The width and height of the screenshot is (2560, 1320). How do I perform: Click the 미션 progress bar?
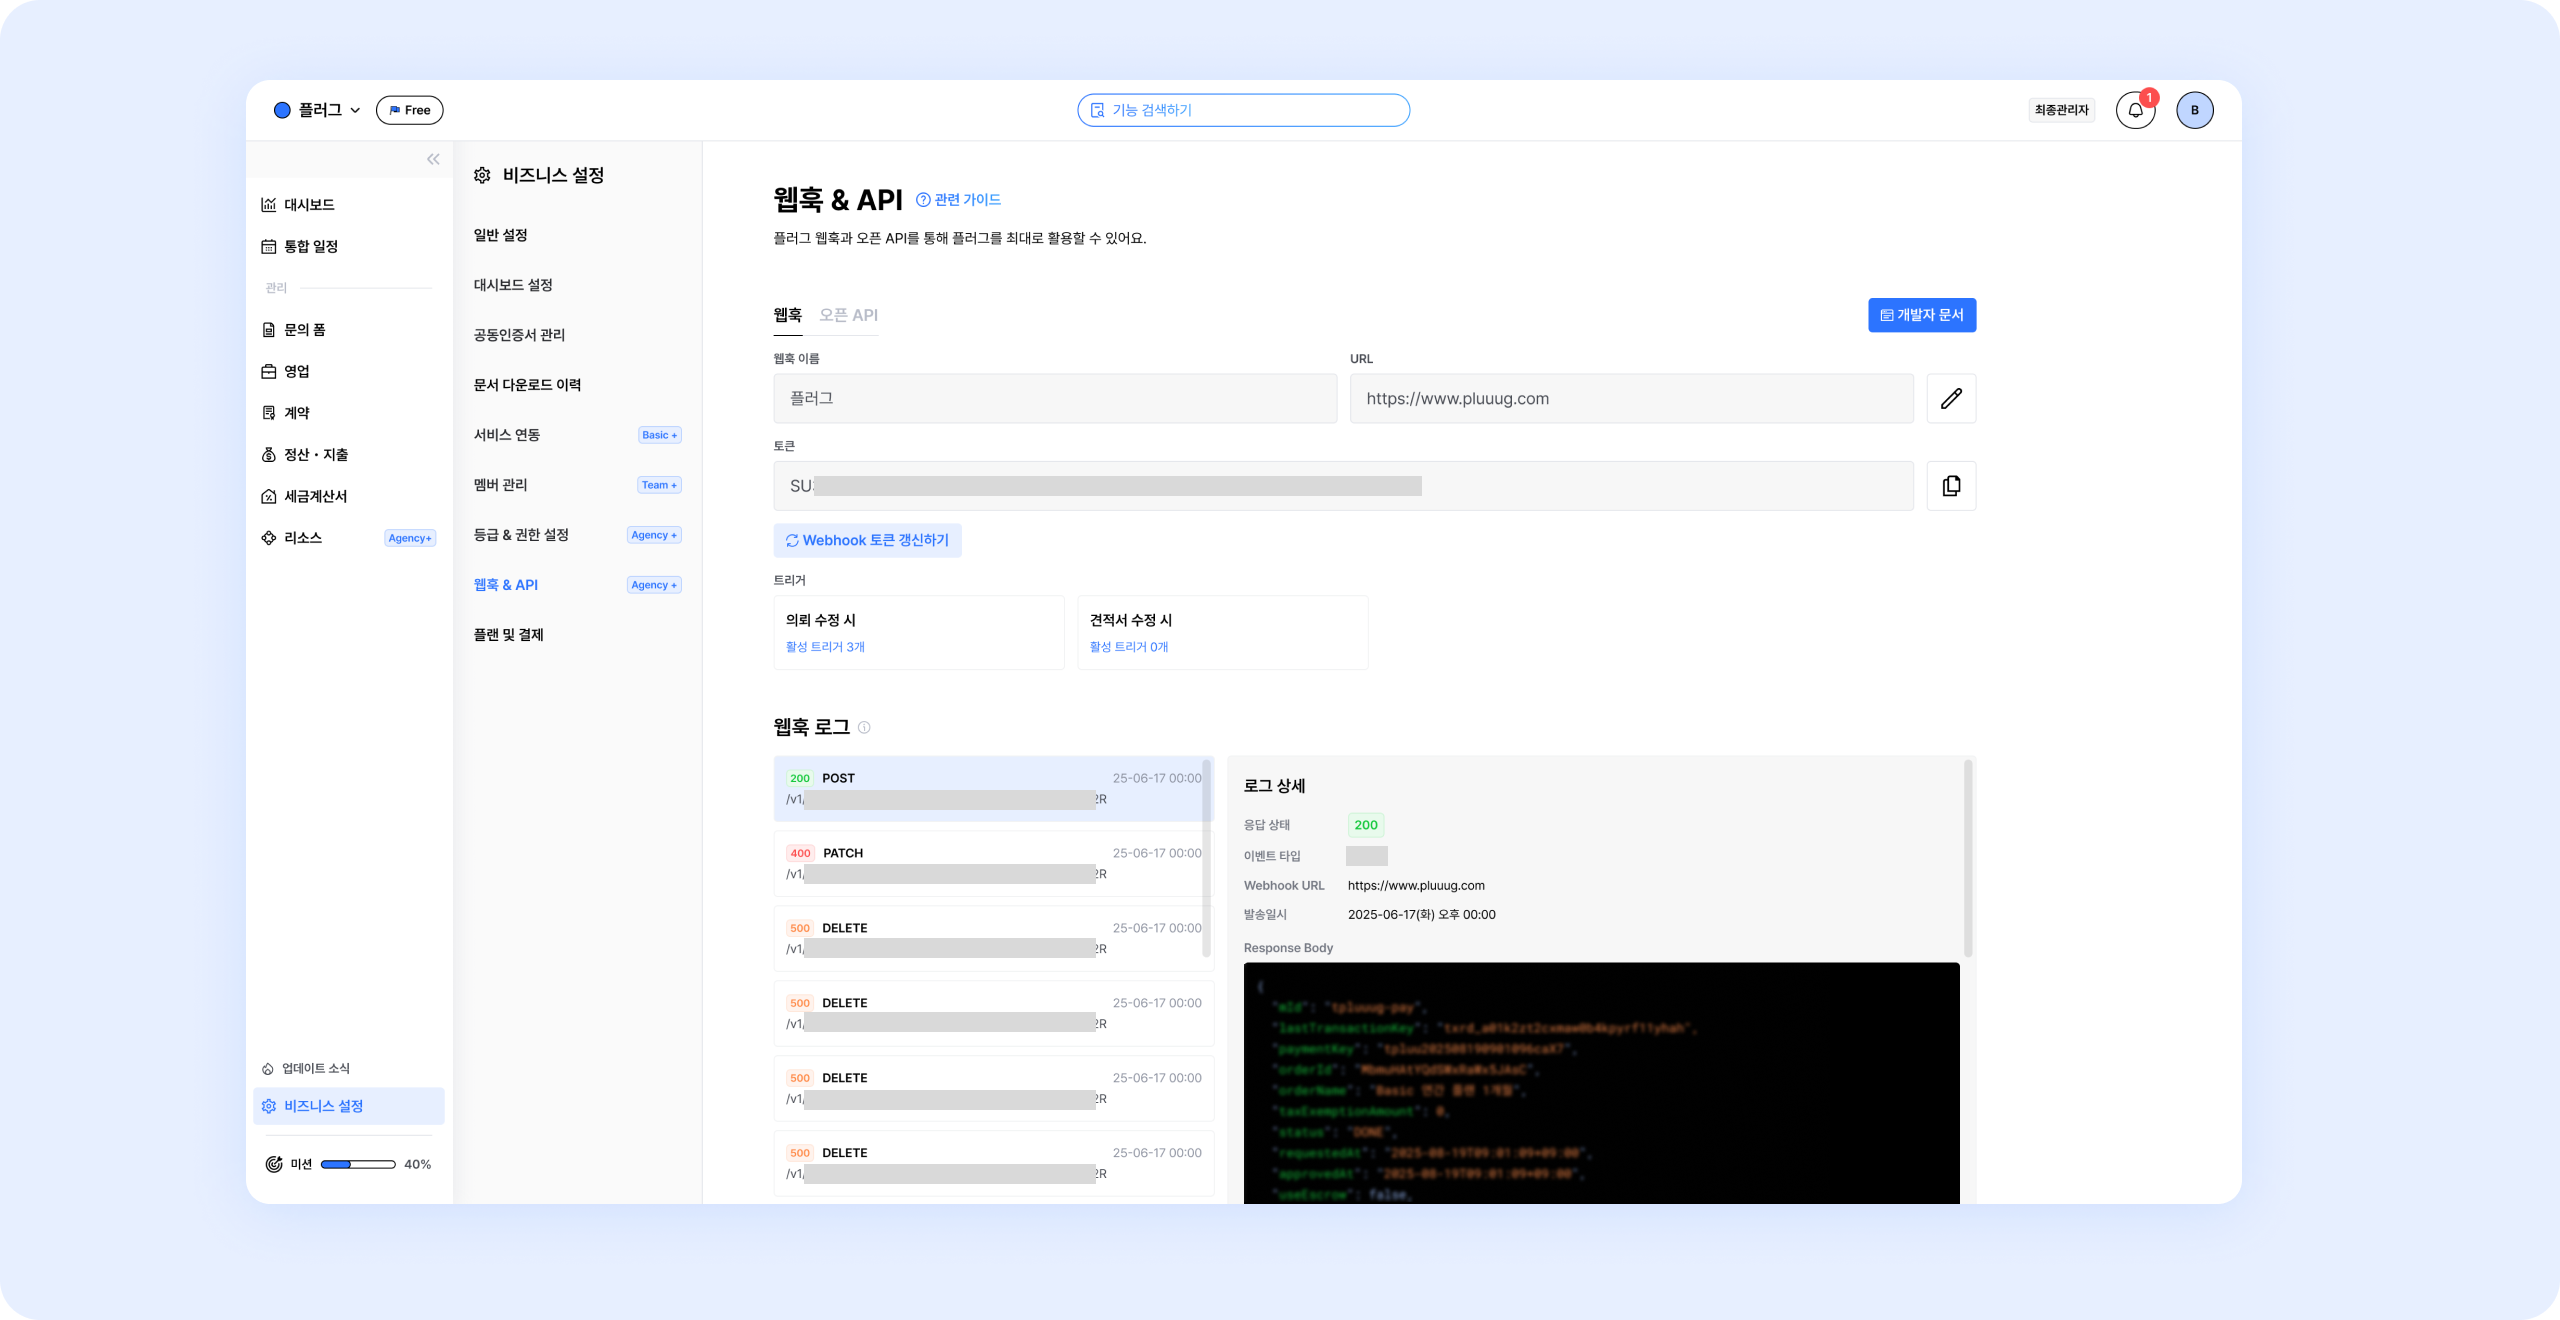click(357, 1164)
